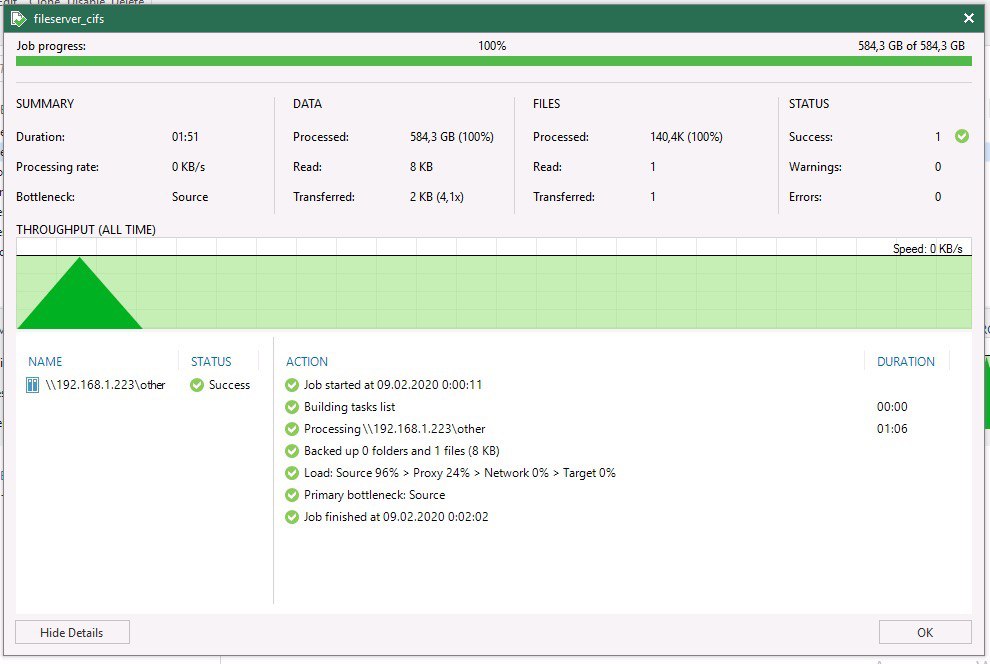990x664 pixels.
Task: Confirm with the OK button
Action: coord(925,632)
